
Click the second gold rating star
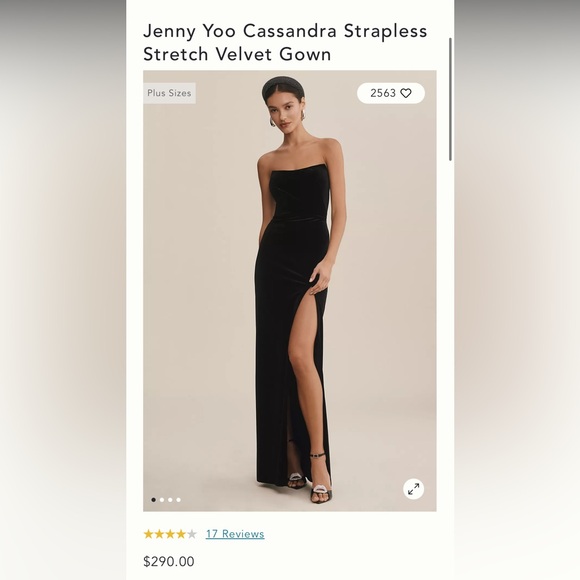(x=159, y=534)
